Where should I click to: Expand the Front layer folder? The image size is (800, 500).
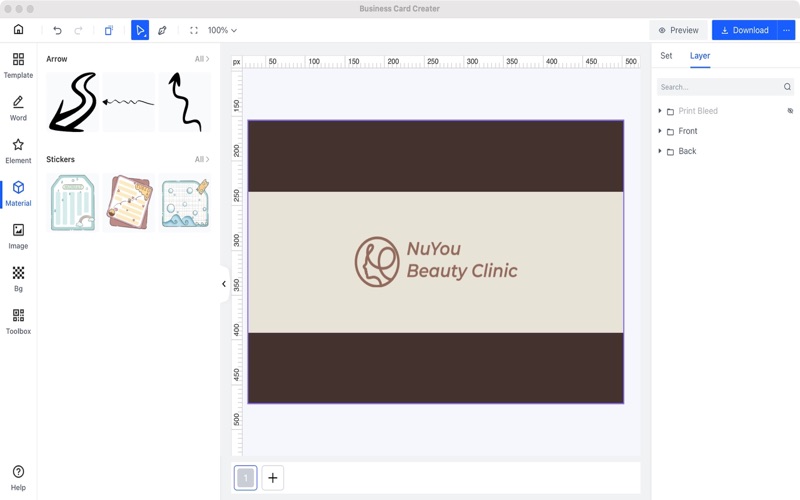click(x=660, y=131)
